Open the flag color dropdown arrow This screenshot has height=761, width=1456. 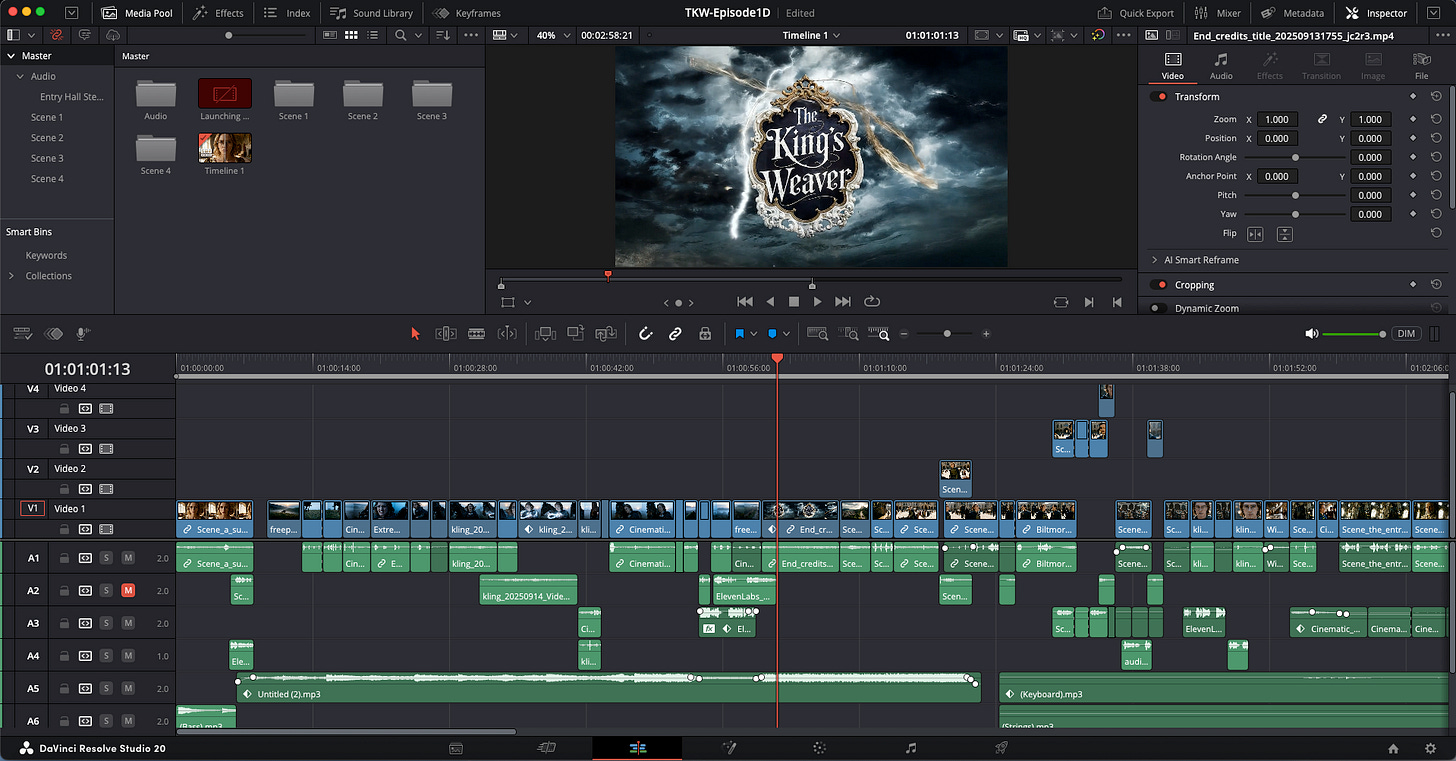coord(754,334)
